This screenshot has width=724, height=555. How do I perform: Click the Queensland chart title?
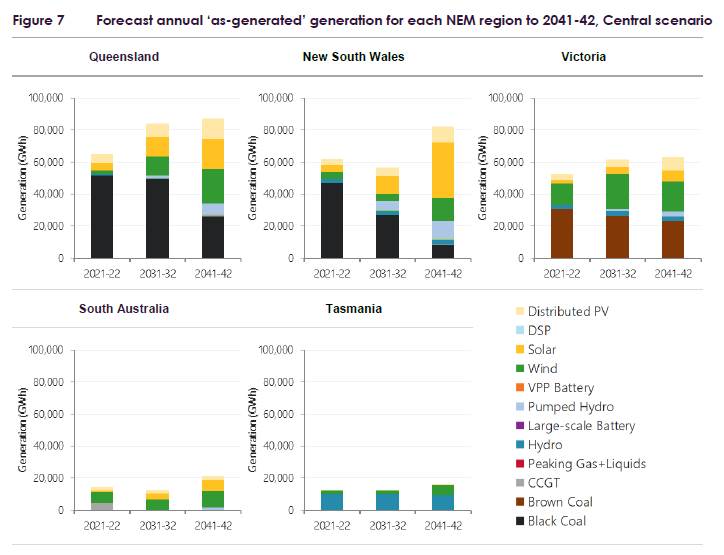124,57
